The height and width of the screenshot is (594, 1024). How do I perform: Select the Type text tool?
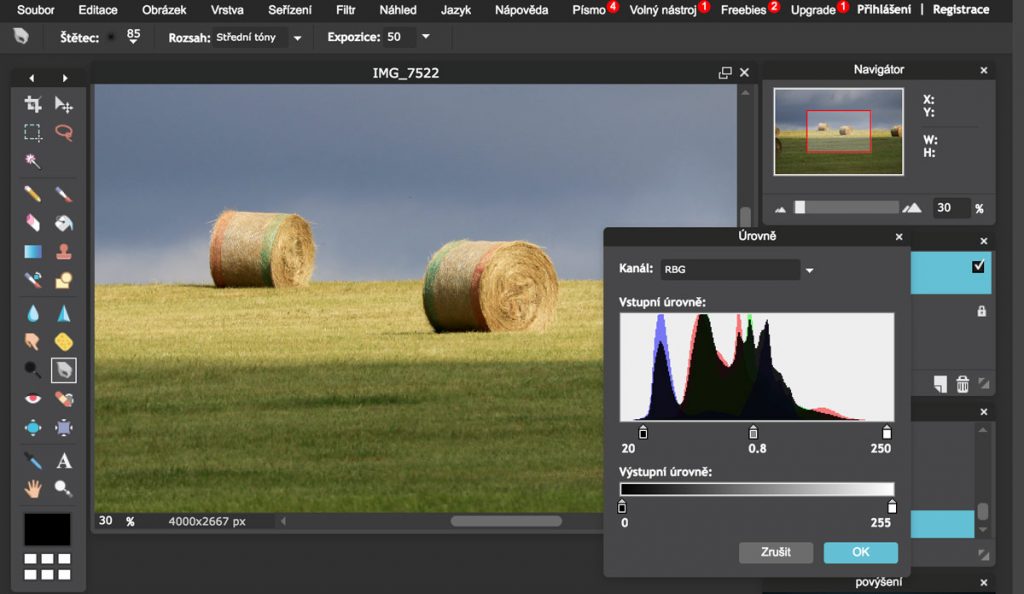coord(64,461)
